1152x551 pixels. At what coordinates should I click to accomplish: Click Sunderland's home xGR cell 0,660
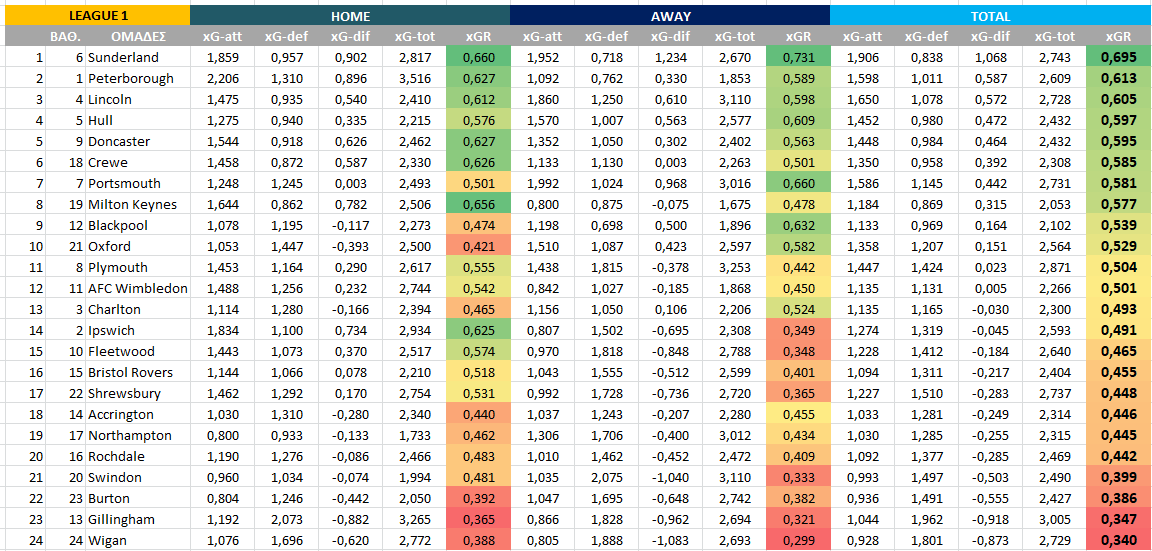click(478, 57)
